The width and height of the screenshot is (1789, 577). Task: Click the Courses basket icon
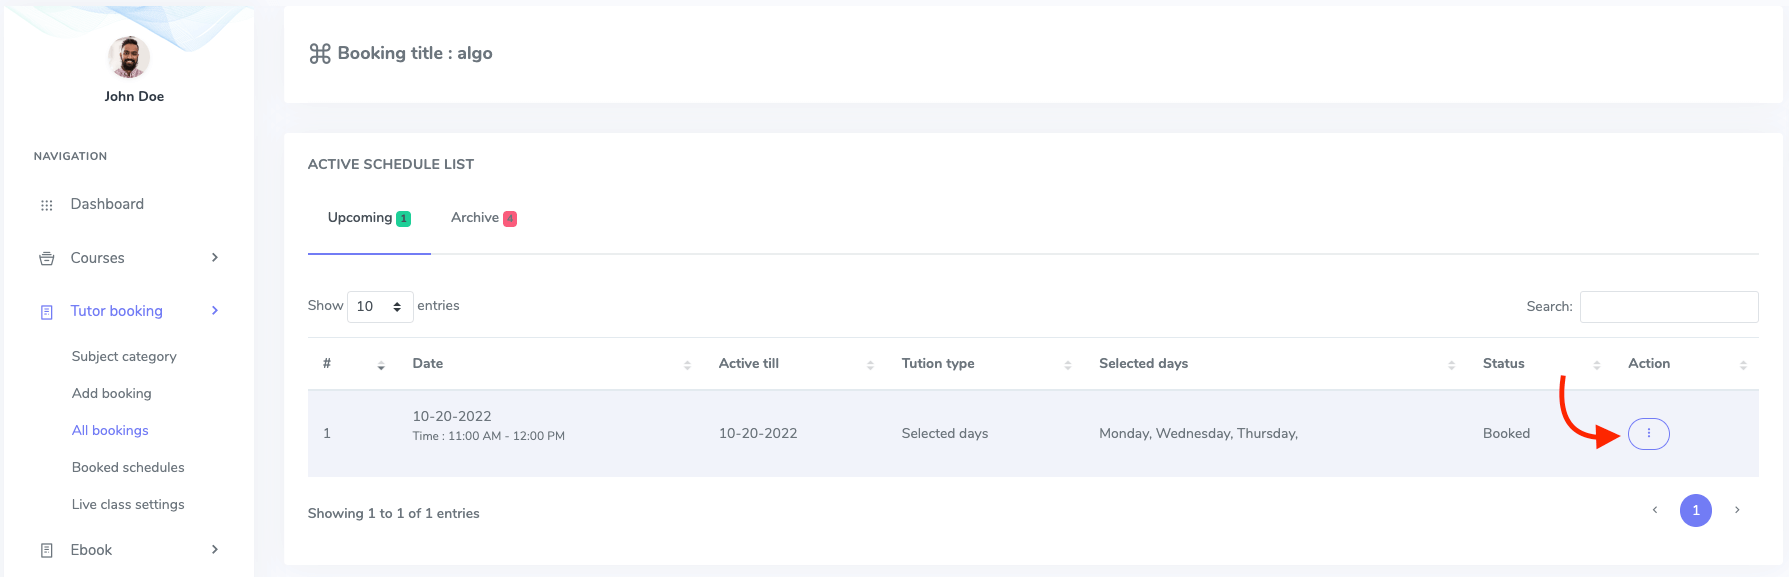tap(46, 258)
